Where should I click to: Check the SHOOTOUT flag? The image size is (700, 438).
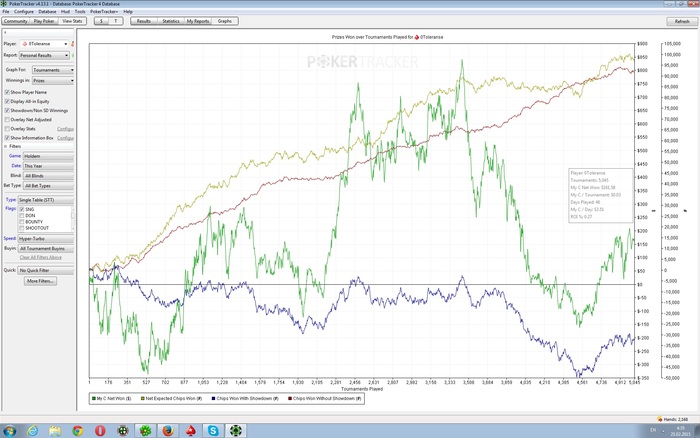click(21, 228)
